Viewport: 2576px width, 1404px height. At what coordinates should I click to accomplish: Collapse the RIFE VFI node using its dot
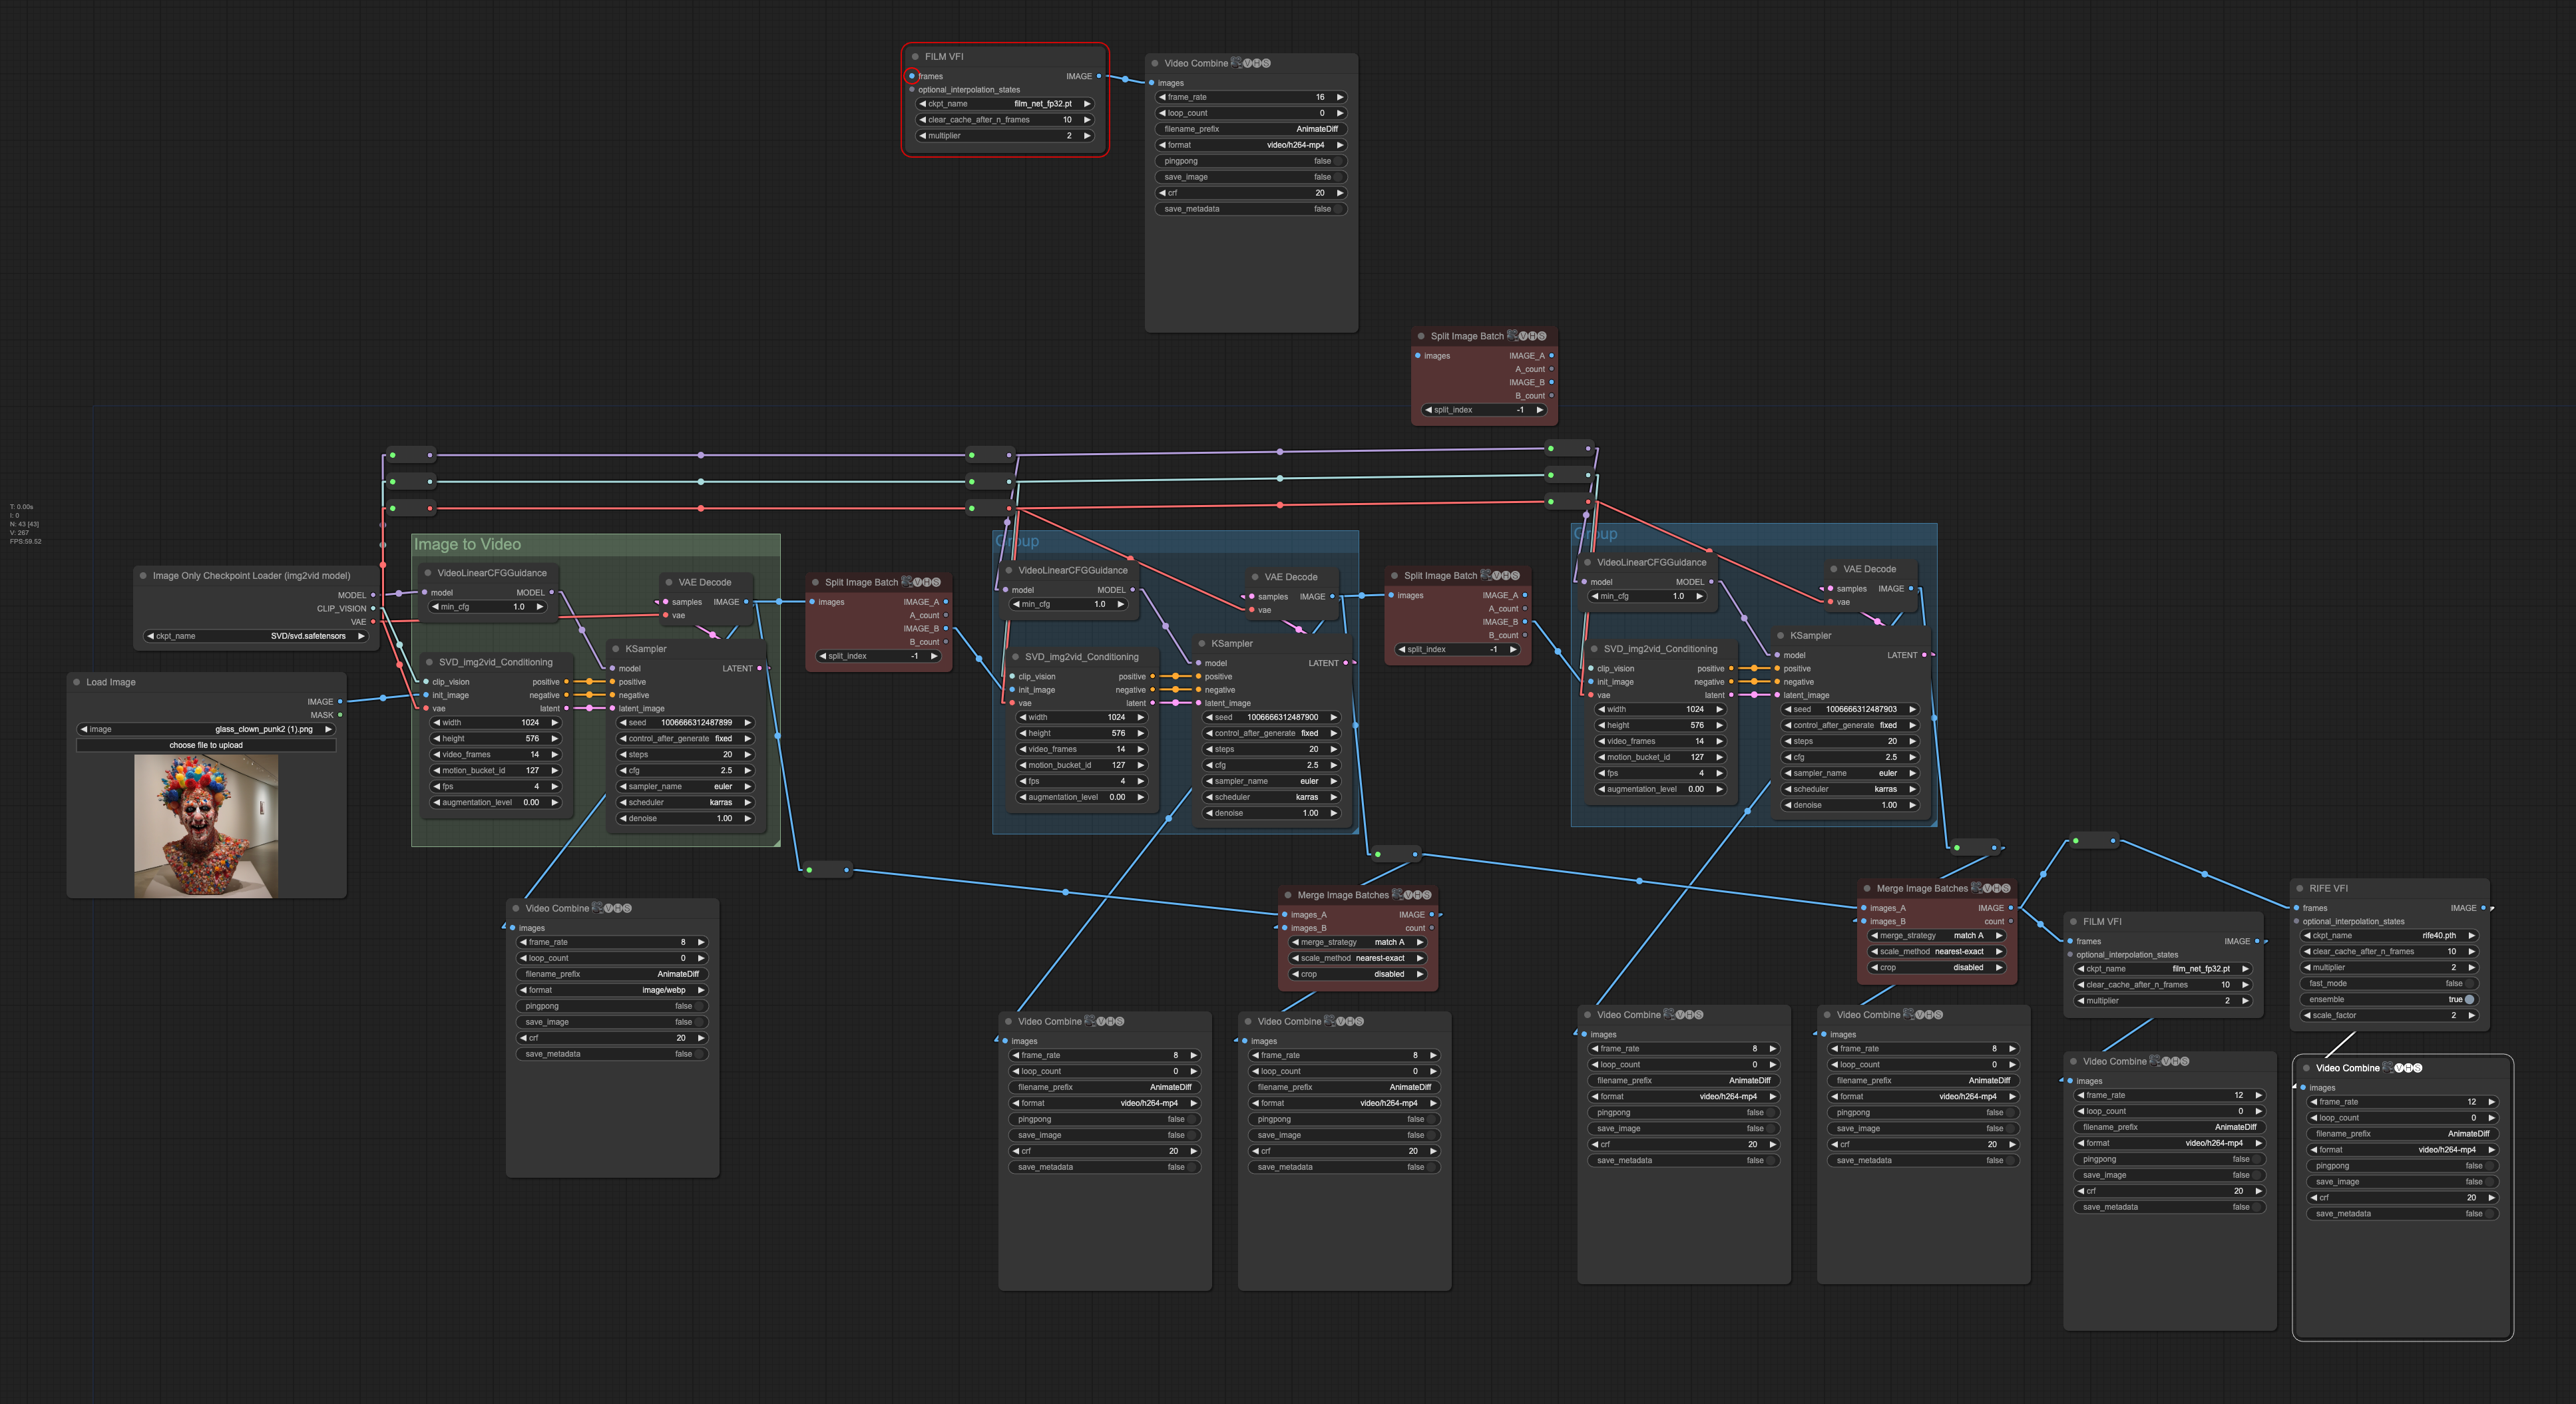pos(2299,888)
